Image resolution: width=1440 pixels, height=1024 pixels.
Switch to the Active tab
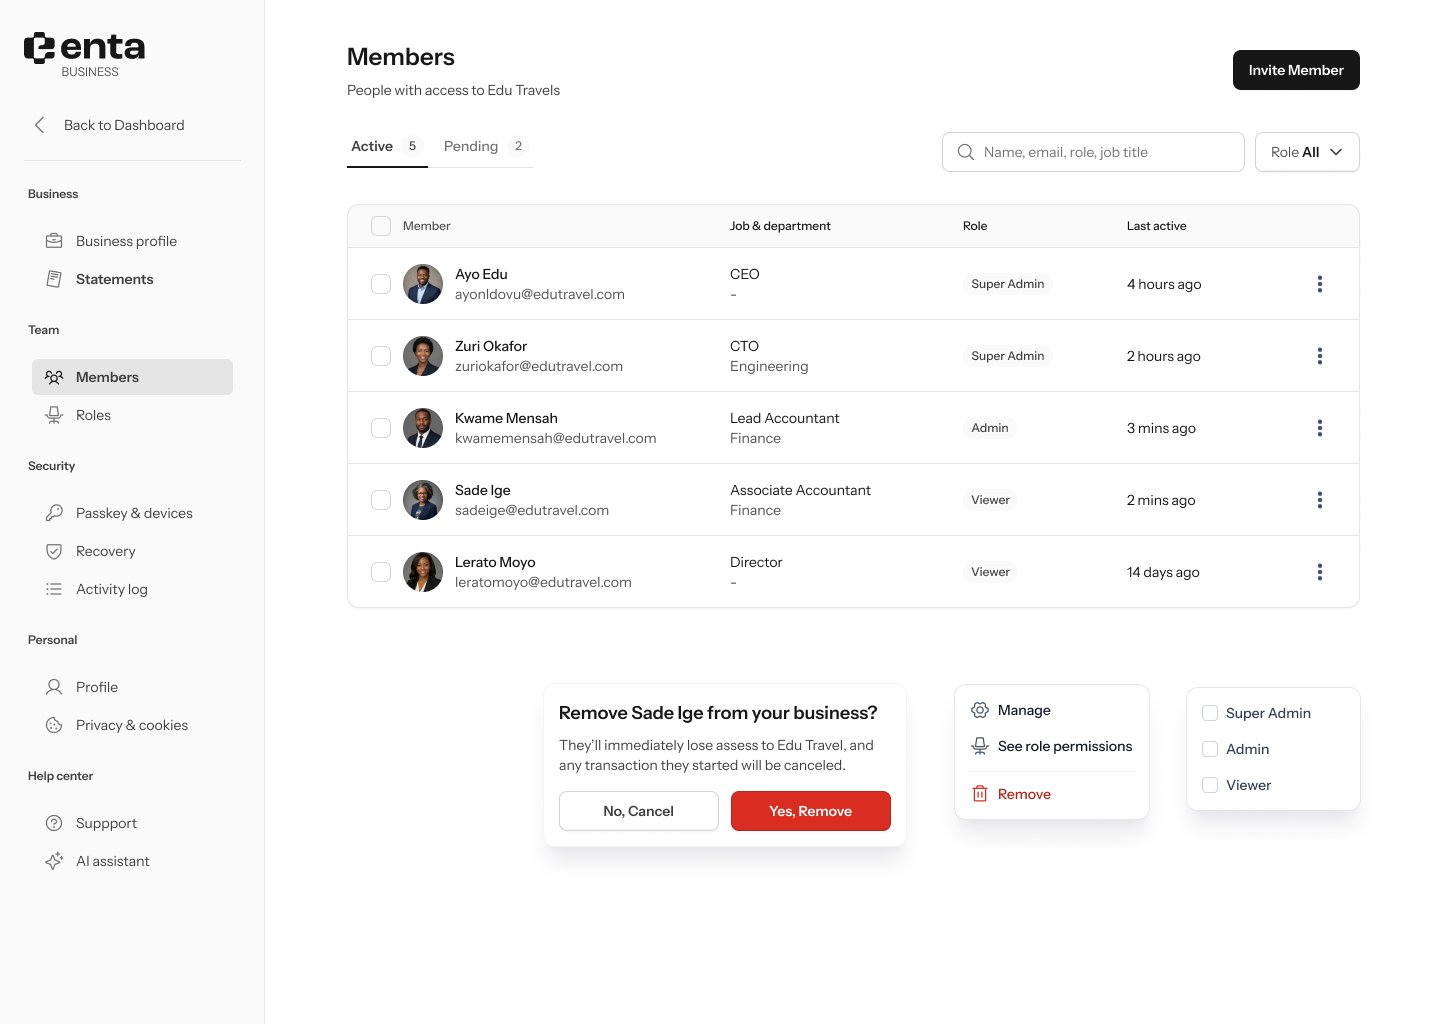coord(387,147)
